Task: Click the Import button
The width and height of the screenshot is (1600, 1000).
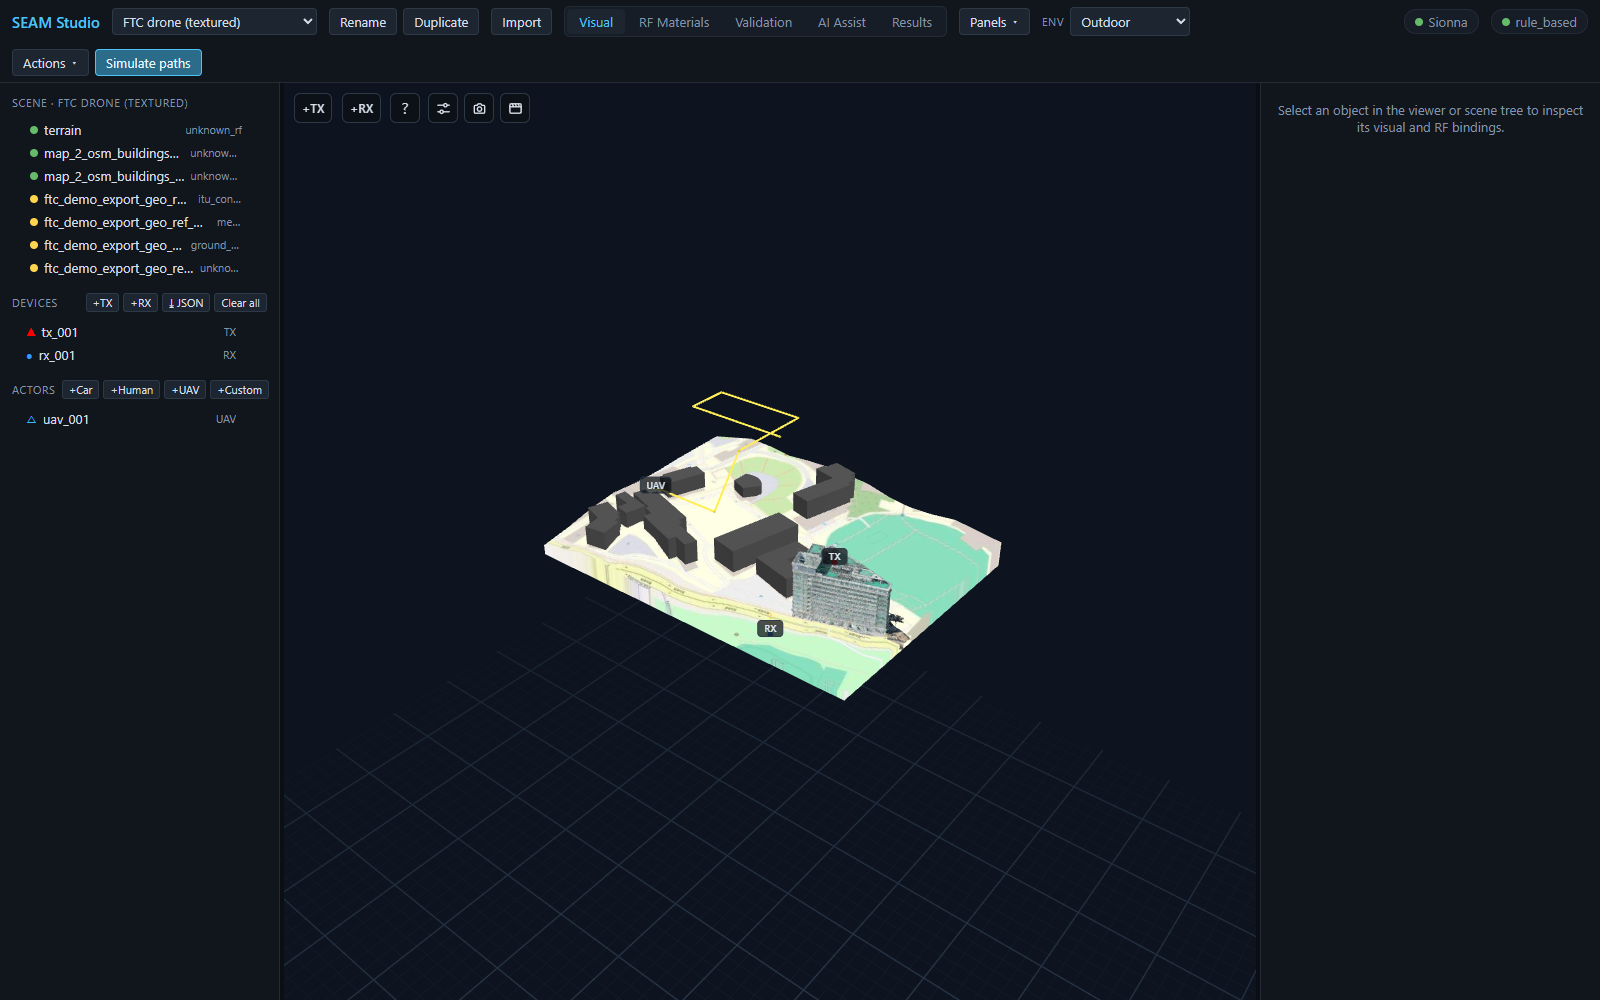Action: pyautogui.click(x=521, y=22)
